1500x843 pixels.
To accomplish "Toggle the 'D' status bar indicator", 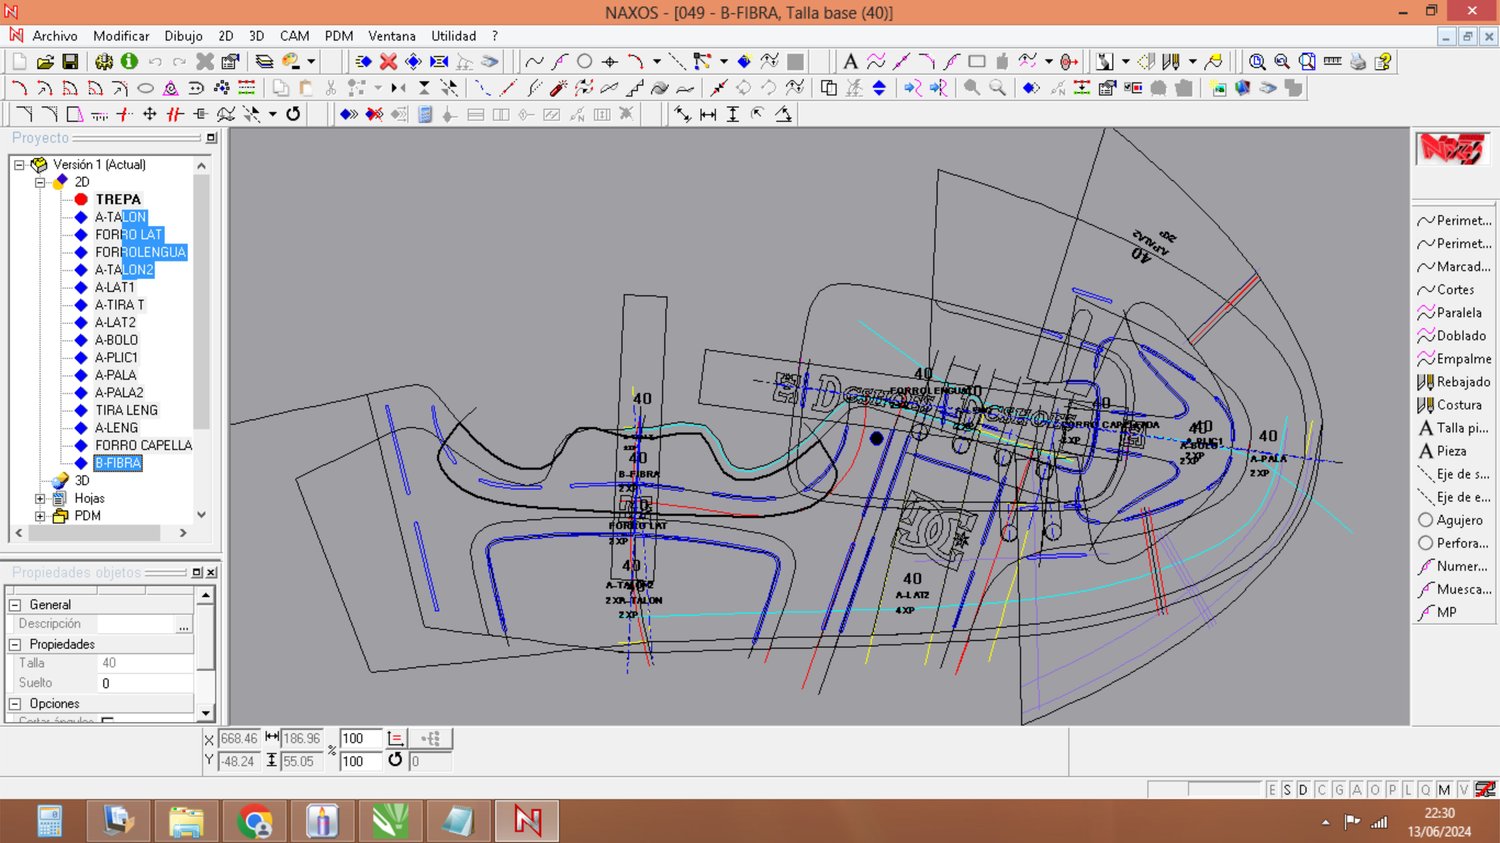I will (x=1303, y=790).
